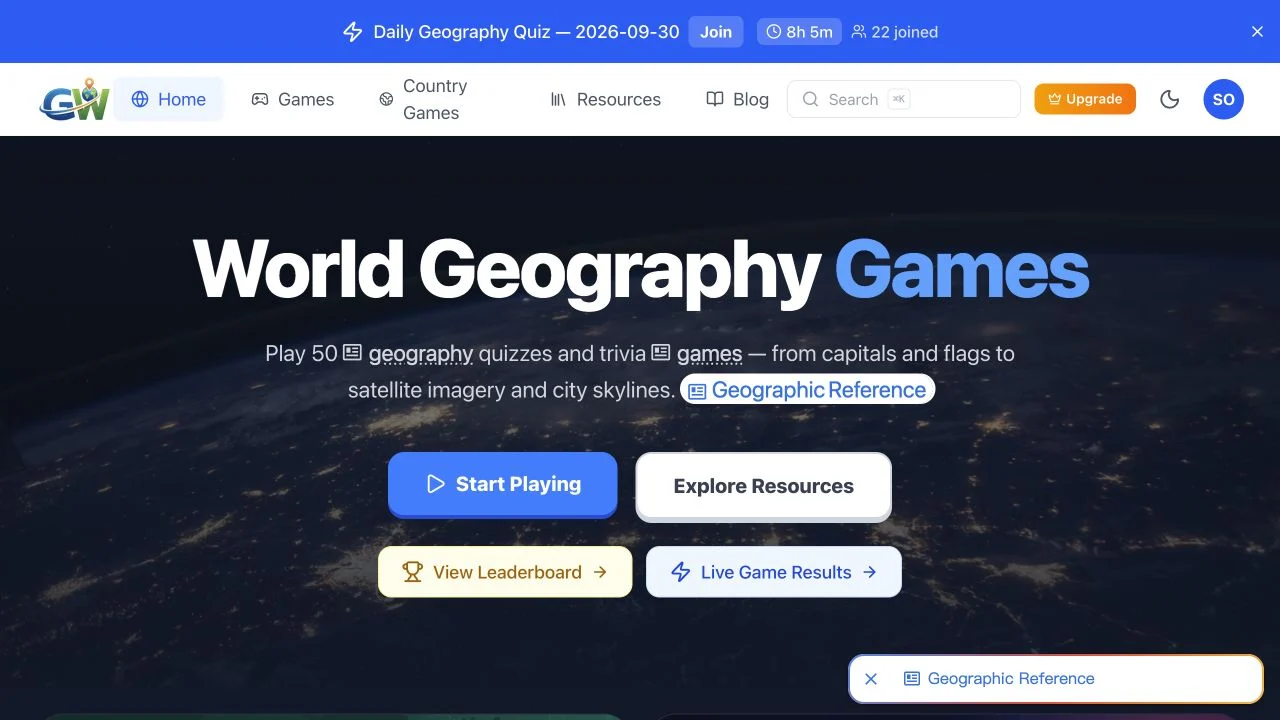Click the 8h 5m countdown badge
Viewport: 1280px width, 720px height.
point(799,32)
